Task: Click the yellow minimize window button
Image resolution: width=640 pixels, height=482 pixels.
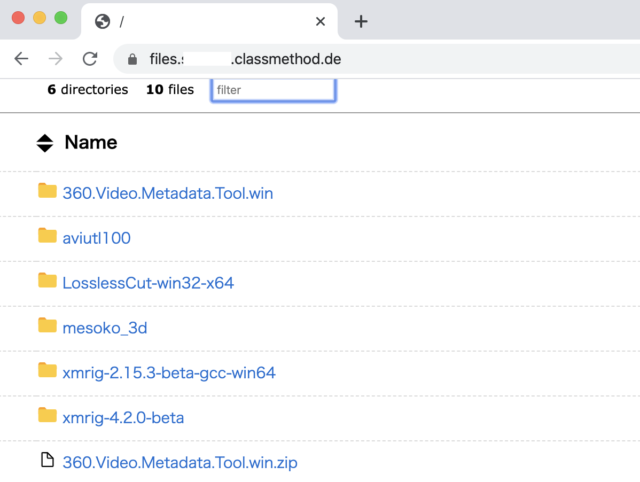Action: [x=40, y=18]
